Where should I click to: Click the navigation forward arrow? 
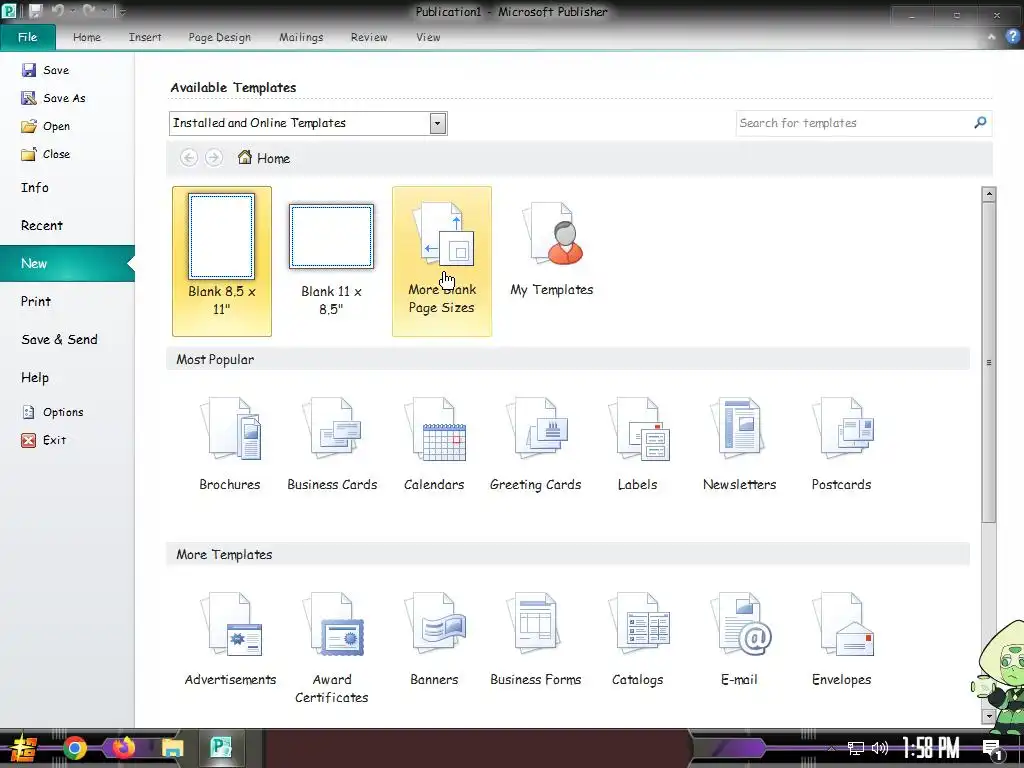tap(214, 158)
